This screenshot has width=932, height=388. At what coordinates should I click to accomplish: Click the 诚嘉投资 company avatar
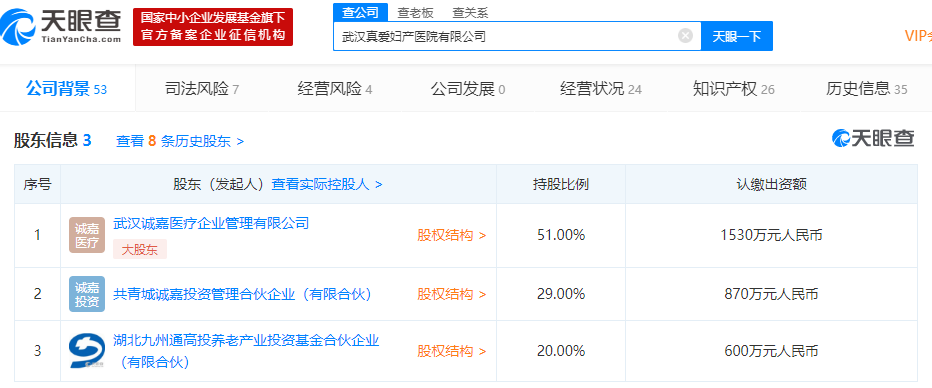point(87,294)
